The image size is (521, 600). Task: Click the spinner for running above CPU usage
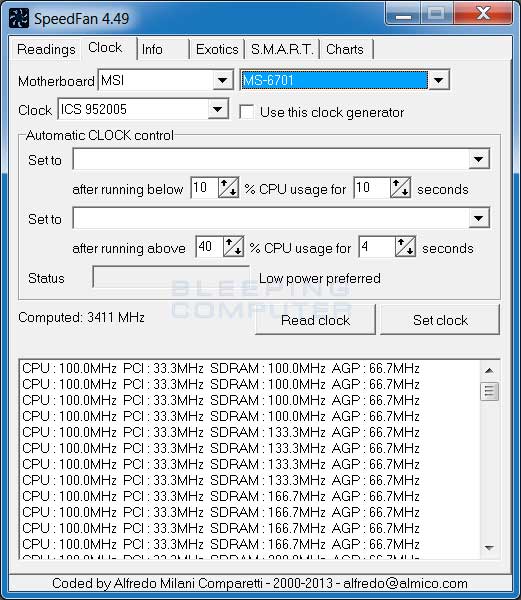coord(233,246)
